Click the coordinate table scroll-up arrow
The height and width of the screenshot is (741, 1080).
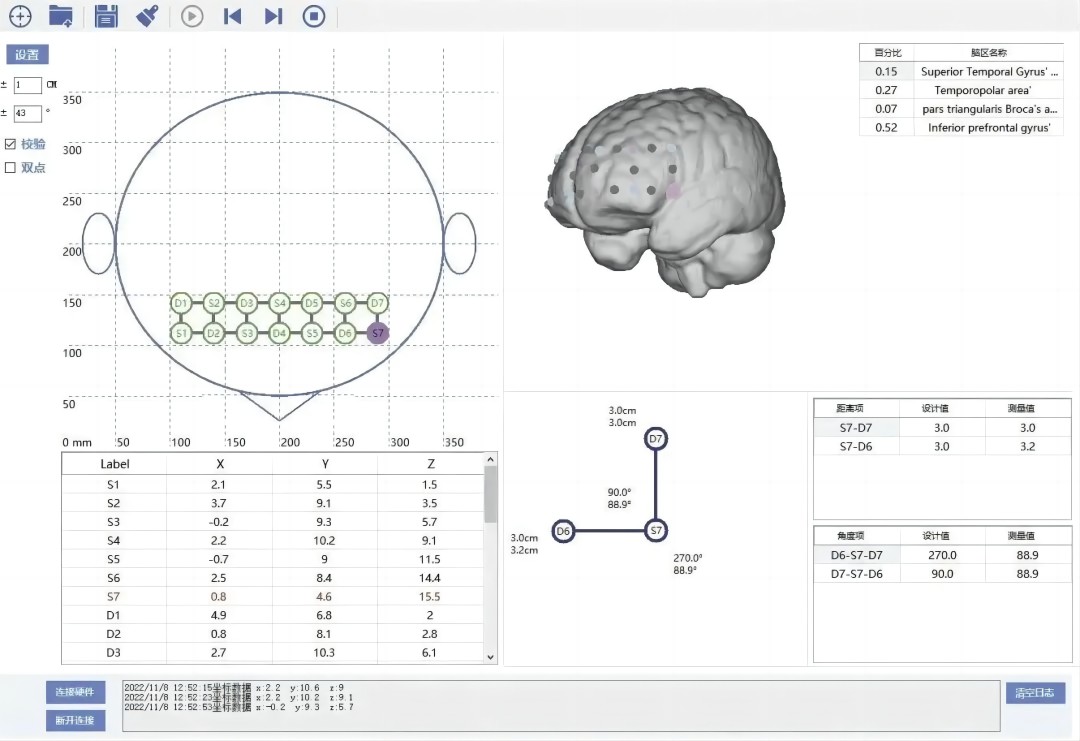pos(490,459)
